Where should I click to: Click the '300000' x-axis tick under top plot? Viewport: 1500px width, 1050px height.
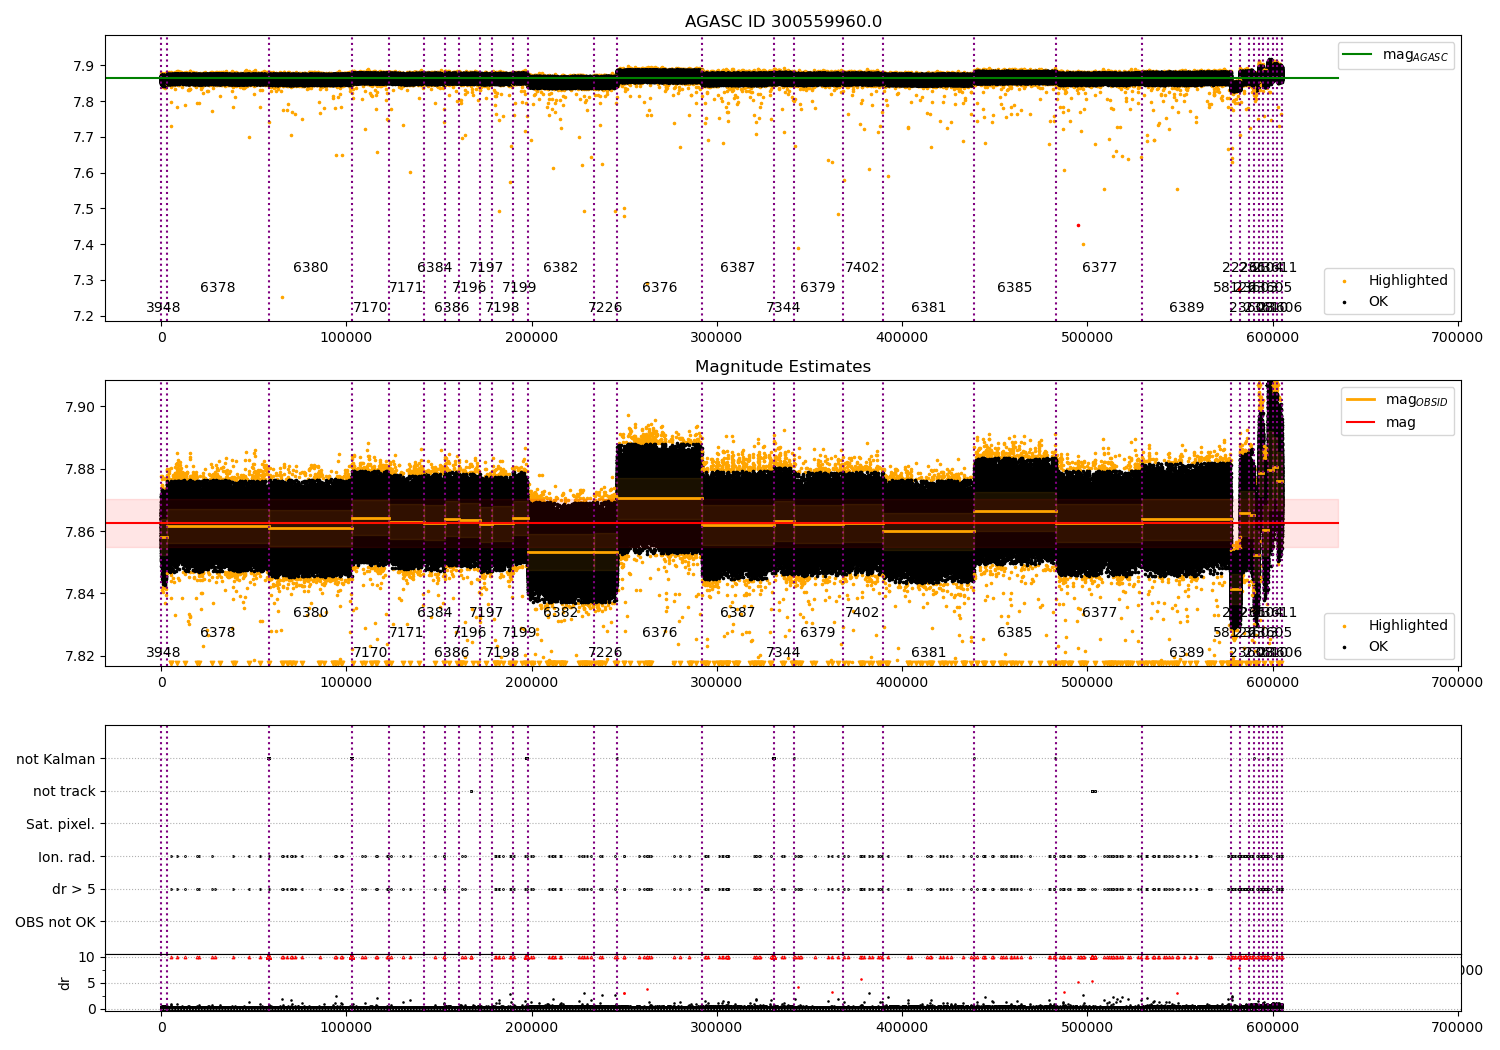click(x=717, y=338)
